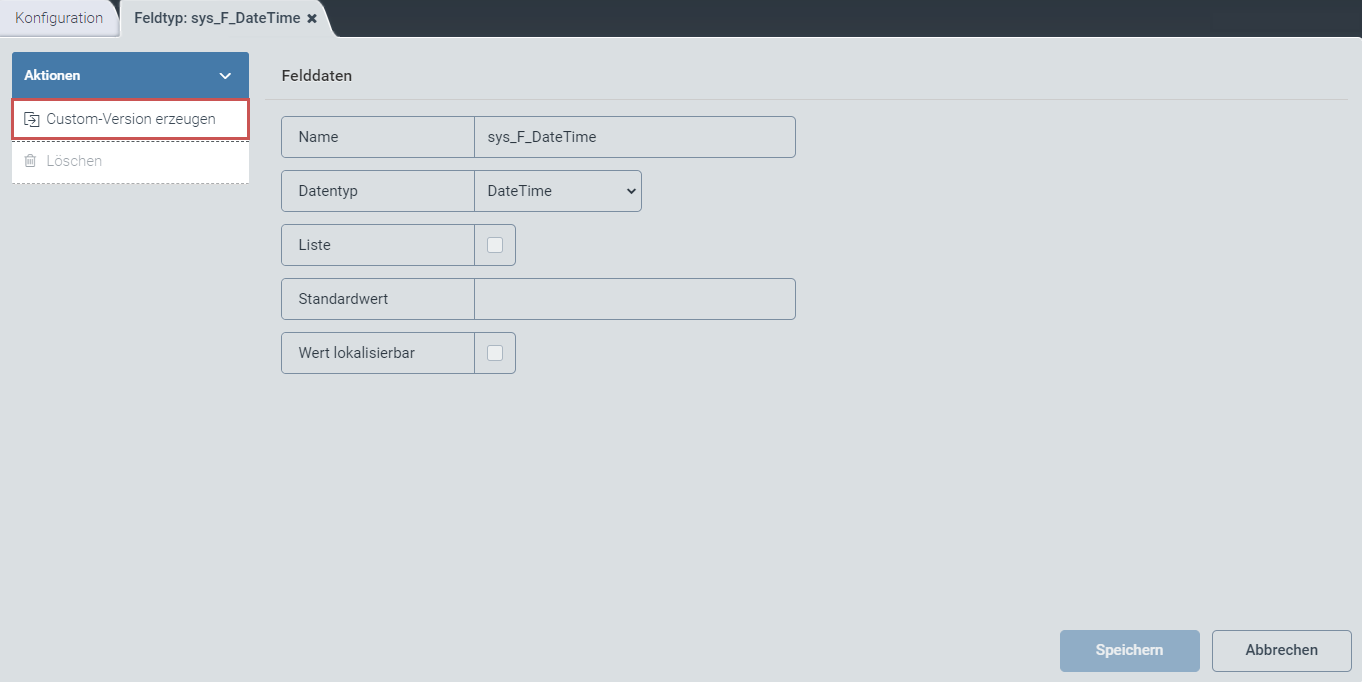Tick the Wert lokalisierbar checkbox
Viewport: 1362px width, 682px height.
(494, 353)
